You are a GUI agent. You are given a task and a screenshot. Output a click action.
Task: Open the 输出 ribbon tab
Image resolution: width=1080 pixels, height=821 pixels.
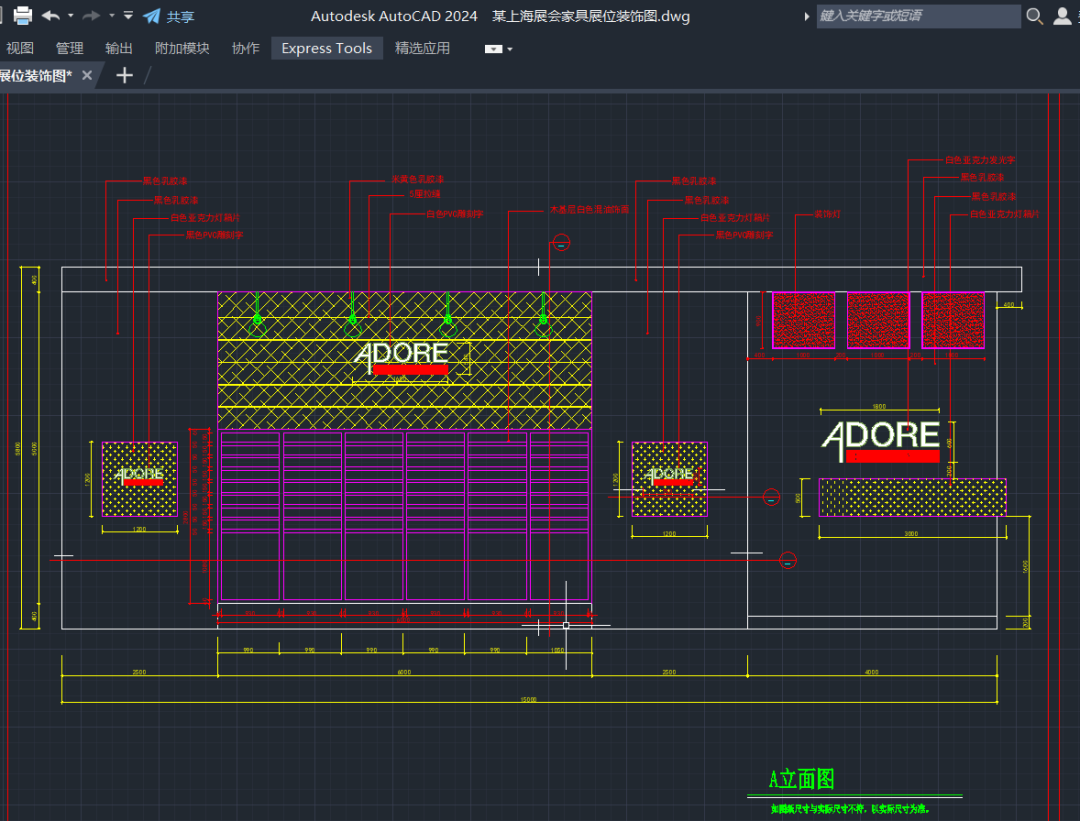click(118, 48)
